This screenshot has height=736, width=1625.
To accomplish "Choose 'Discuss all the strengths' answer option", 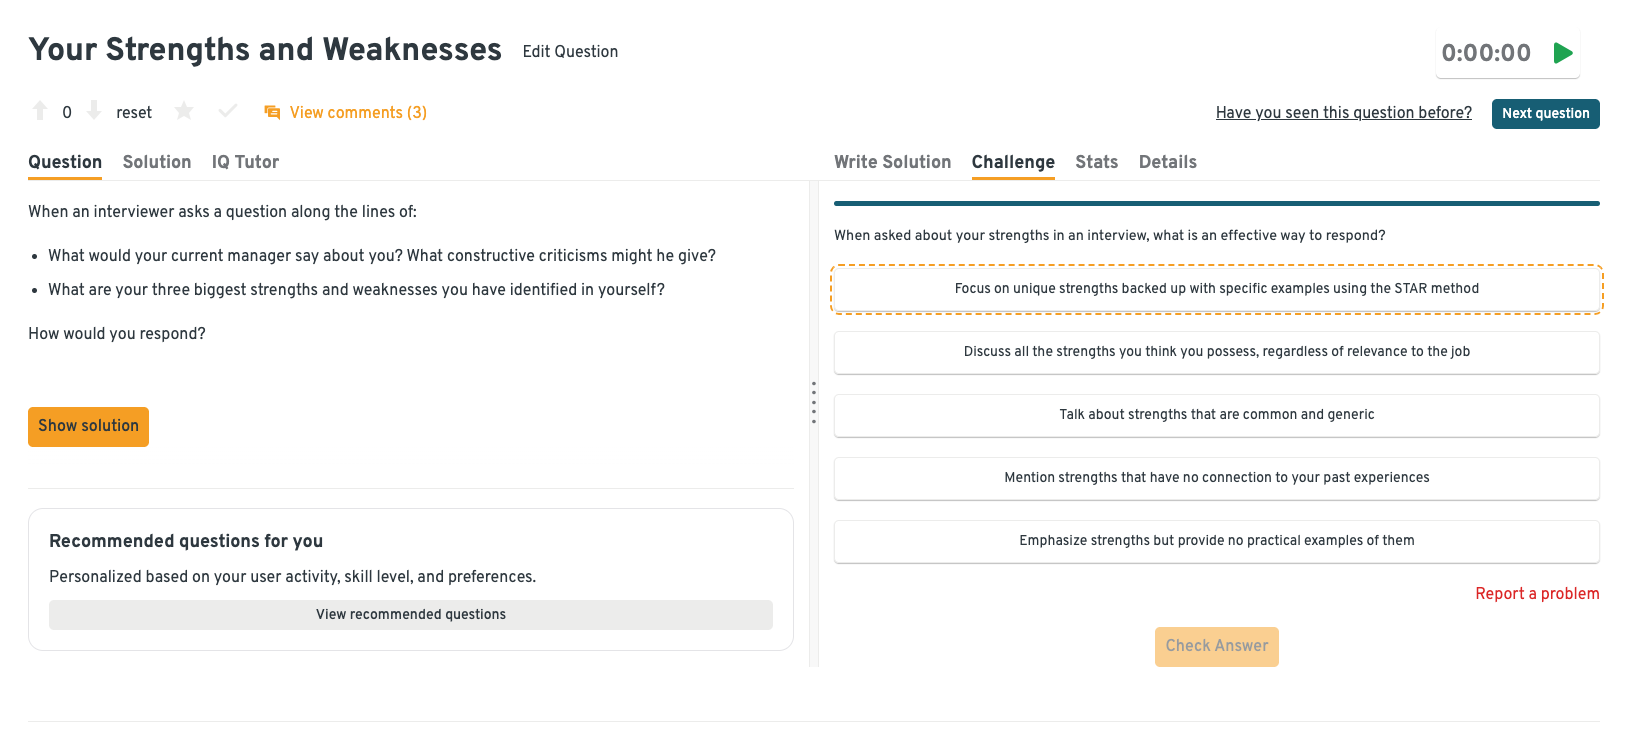I will [1216, 352].
